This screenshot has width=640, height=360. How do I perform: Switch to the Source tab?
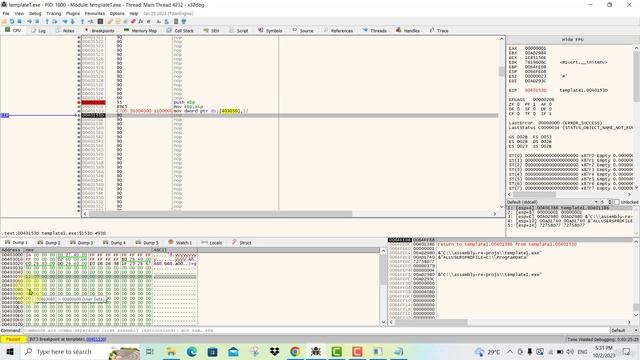coord(303,31)
